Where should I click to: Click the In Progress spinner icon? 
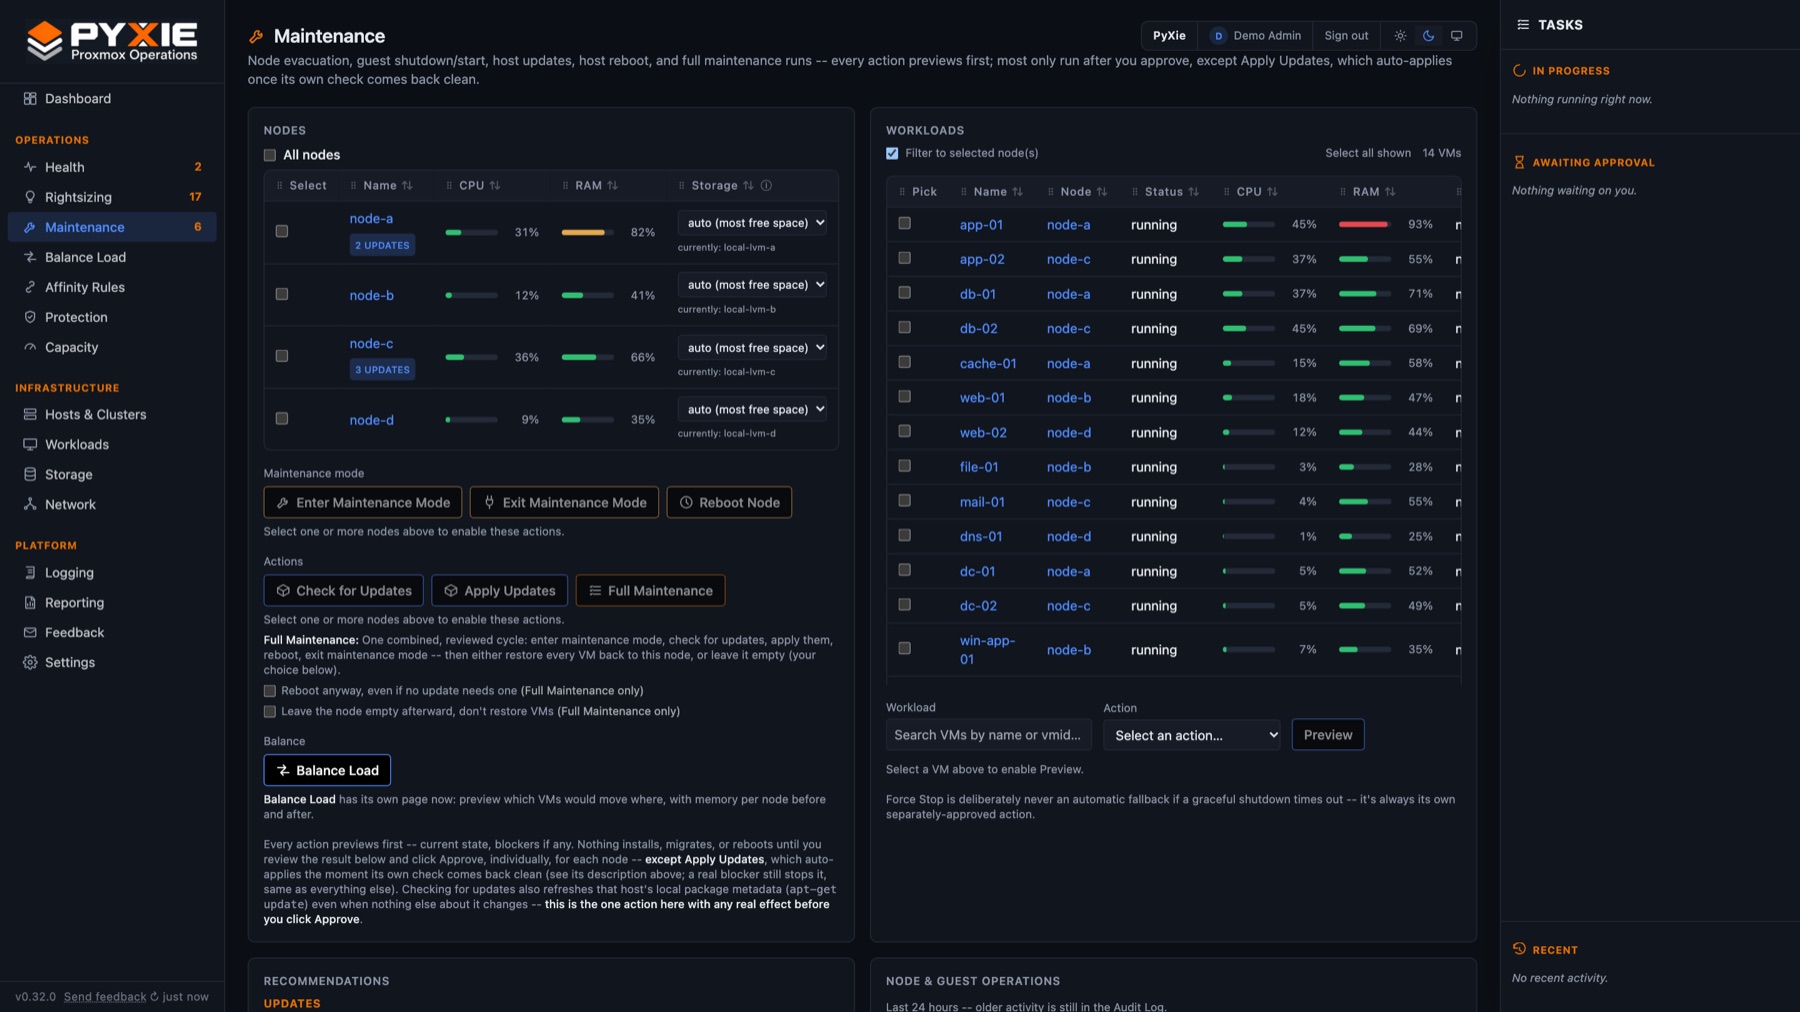tap(1519, 71)
